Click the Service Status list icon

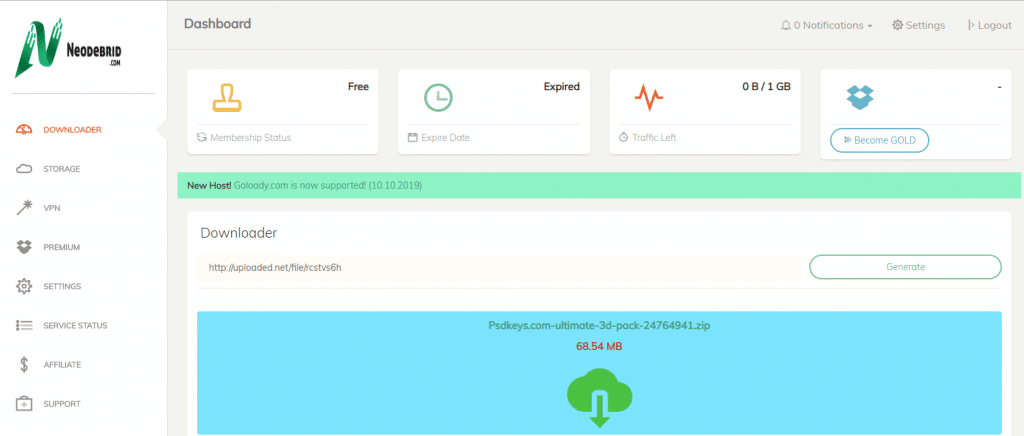[x=24, y=325]
